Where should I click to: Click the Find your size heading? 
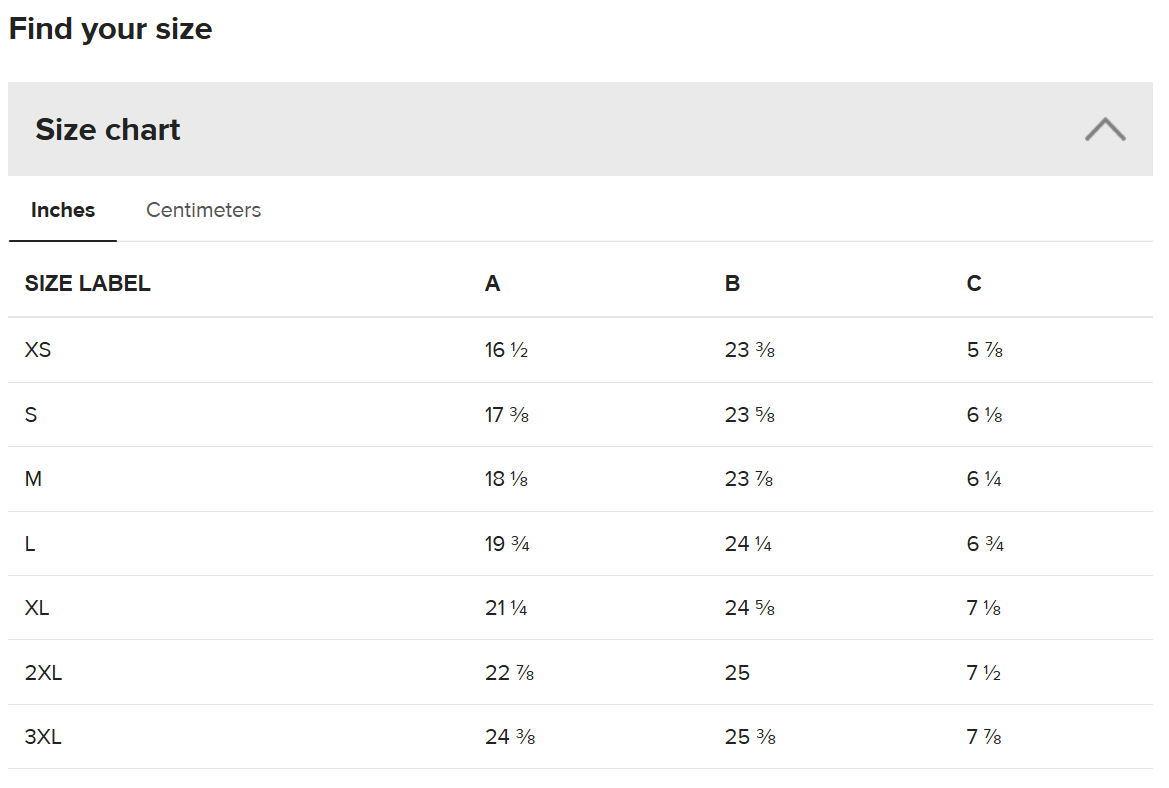tap(110, 29)
